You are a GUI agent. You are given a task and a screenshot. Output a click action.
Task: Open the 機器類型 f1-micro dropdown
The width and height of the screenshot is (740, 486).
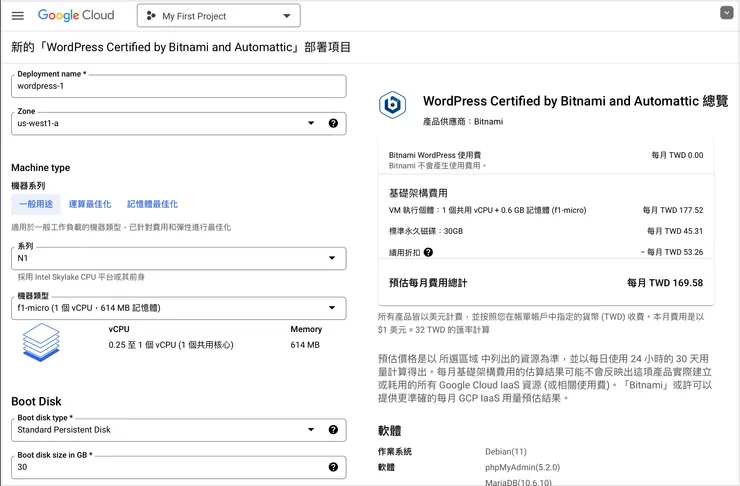[x=178, y=308]
